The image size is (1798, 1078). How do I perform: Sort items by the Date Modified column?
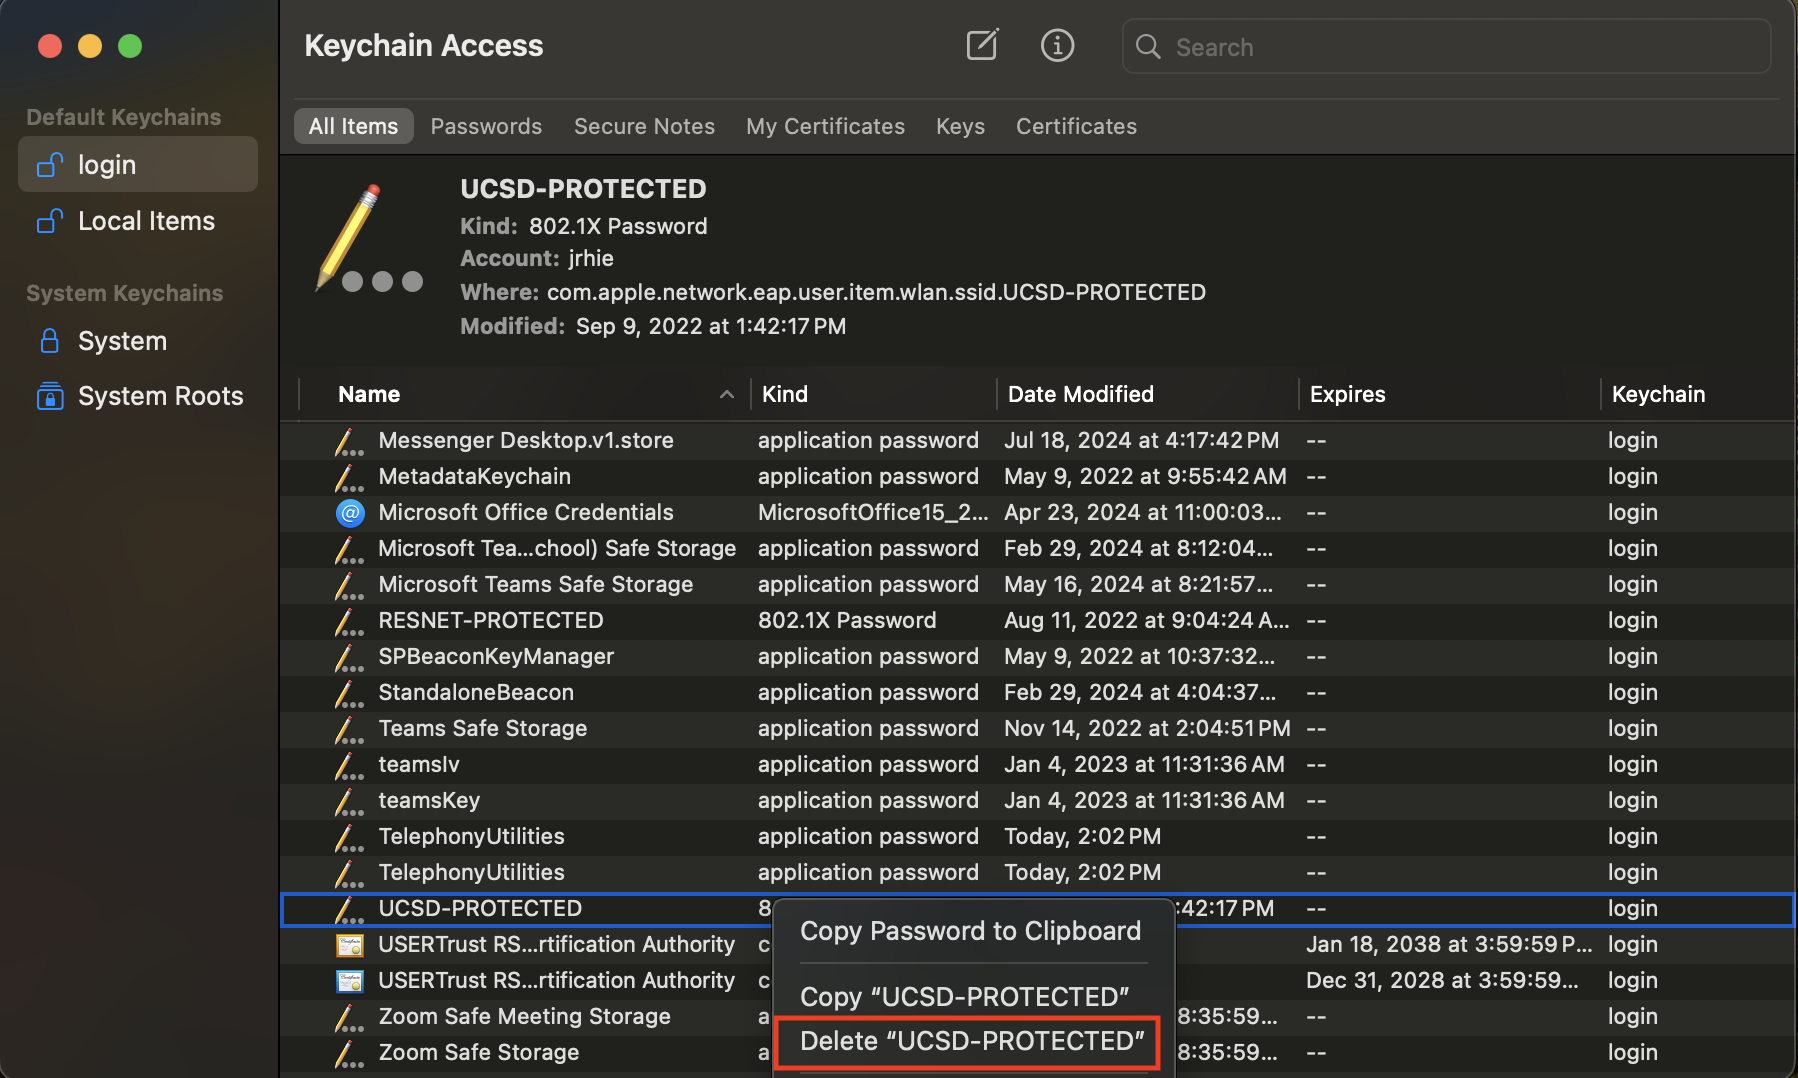[x=1080, y=394]
